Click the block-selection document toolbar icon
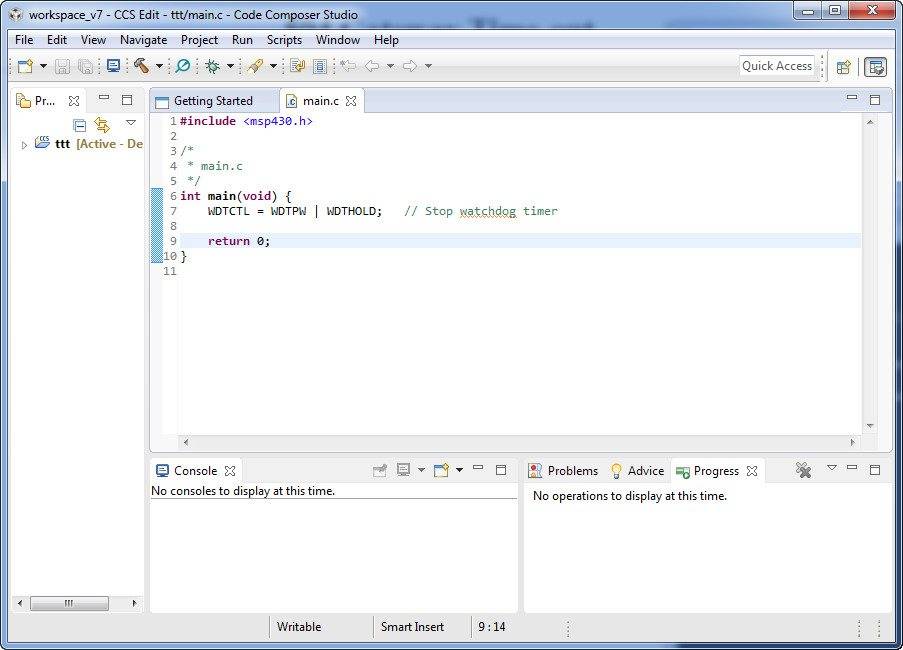903x650 pixels. point(320,66)
